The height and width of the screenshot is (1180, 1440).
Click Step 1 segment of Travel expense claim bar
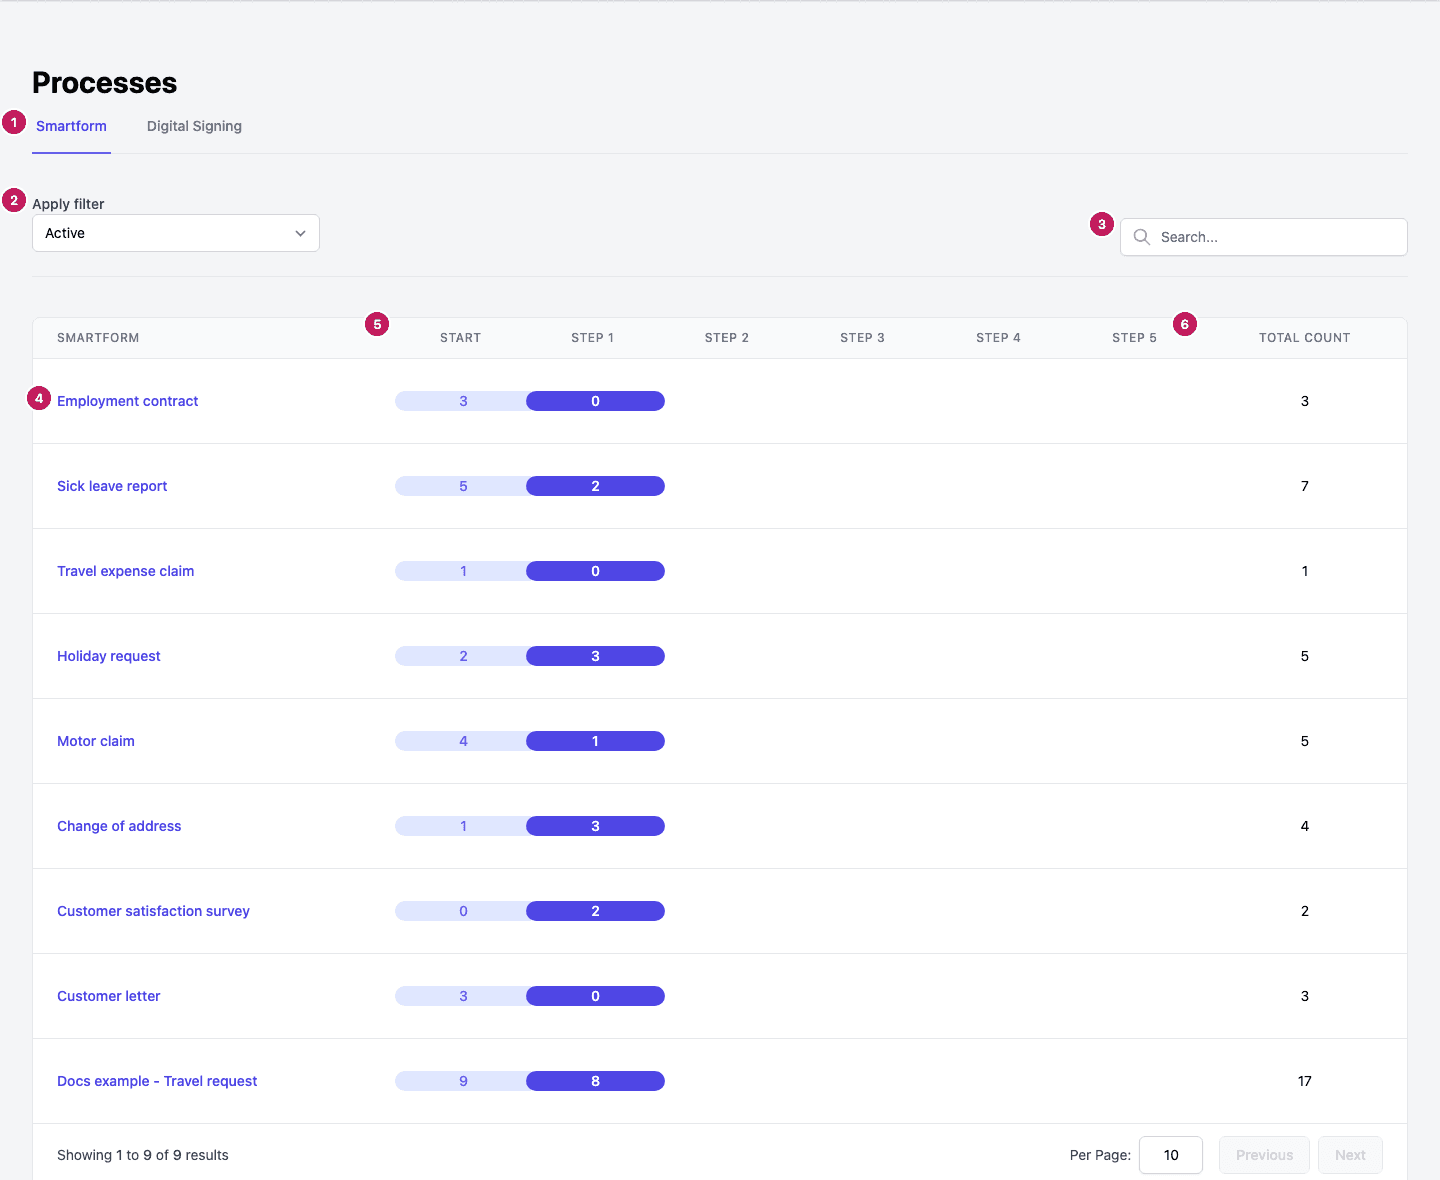pyautogui.click(x=595, y=571)
